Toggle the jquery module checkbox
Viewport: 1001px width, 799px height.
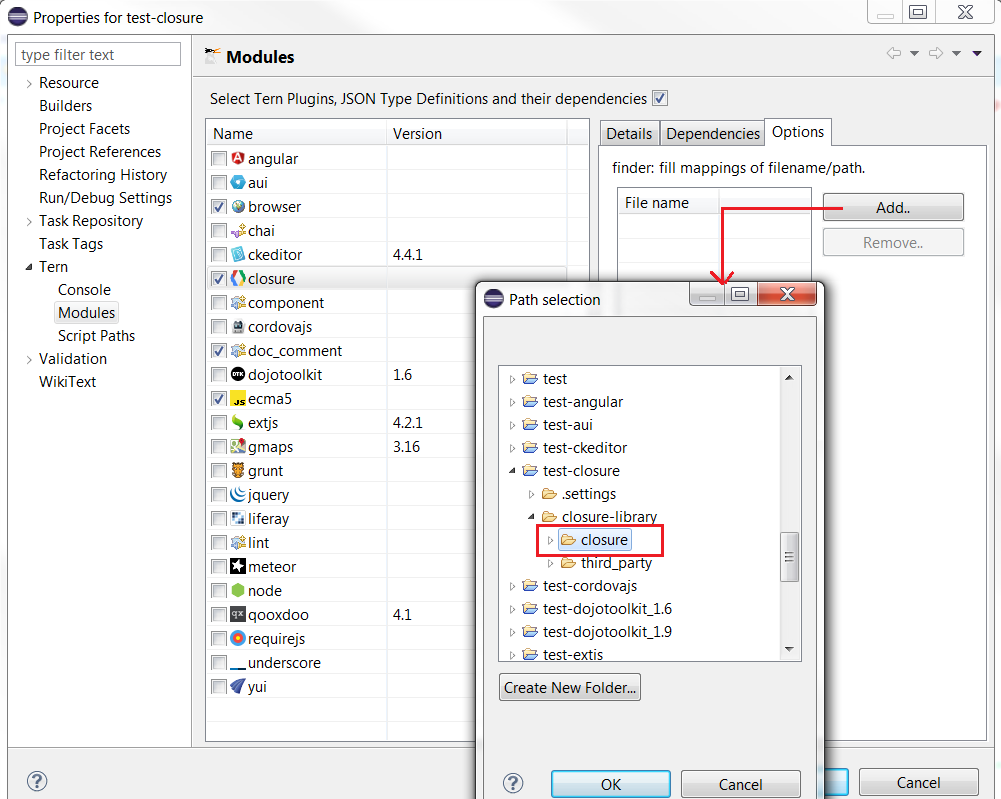point(219,495)
